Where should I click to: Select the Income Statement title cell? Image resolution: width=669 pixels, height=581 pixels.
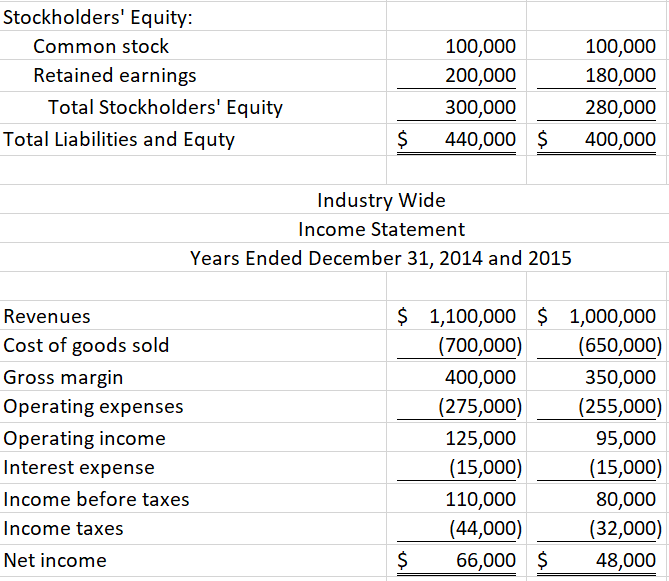(x=381, y=229)
